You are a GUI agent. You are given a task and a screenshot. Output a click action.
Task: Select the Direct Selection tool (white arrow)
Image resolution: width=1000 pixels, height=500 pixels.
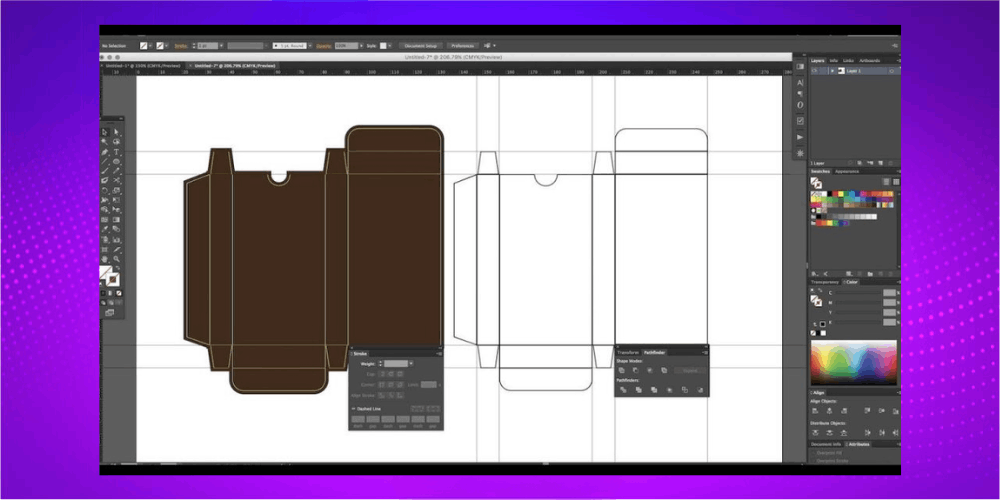point(117,132)
